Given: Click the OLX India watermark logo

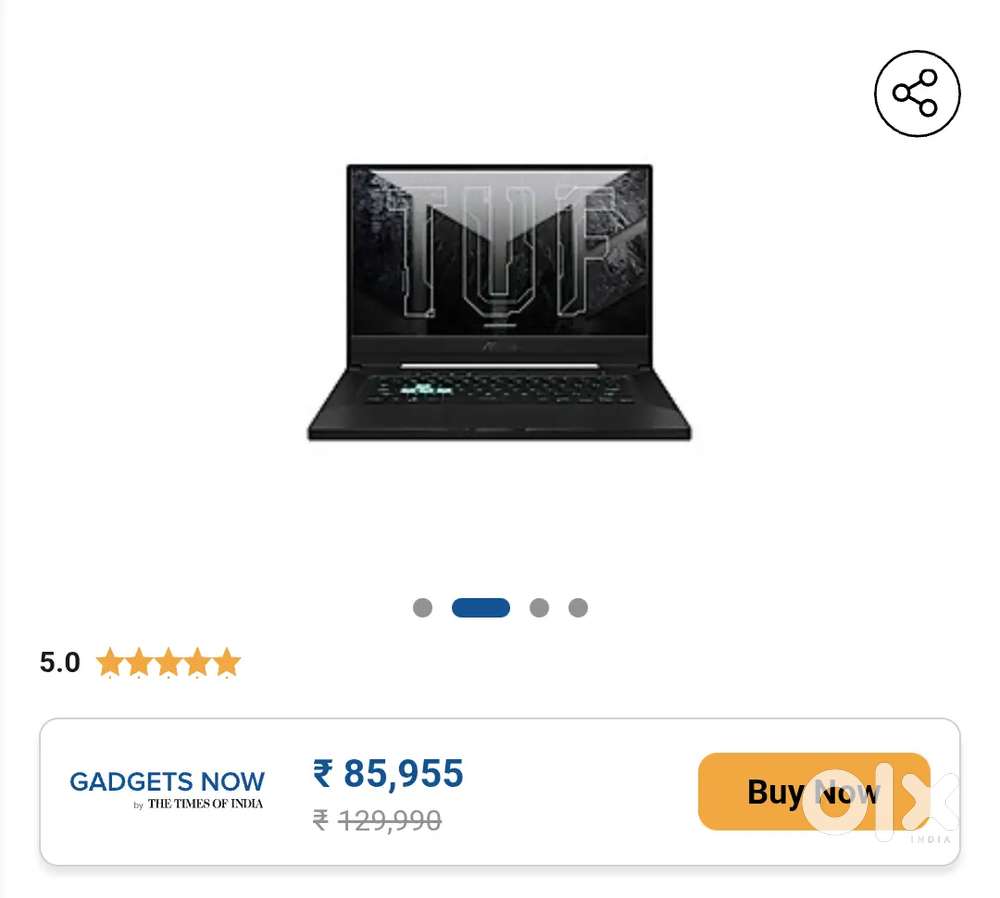Looking at the screenshot, I should (x=881, y=802).
